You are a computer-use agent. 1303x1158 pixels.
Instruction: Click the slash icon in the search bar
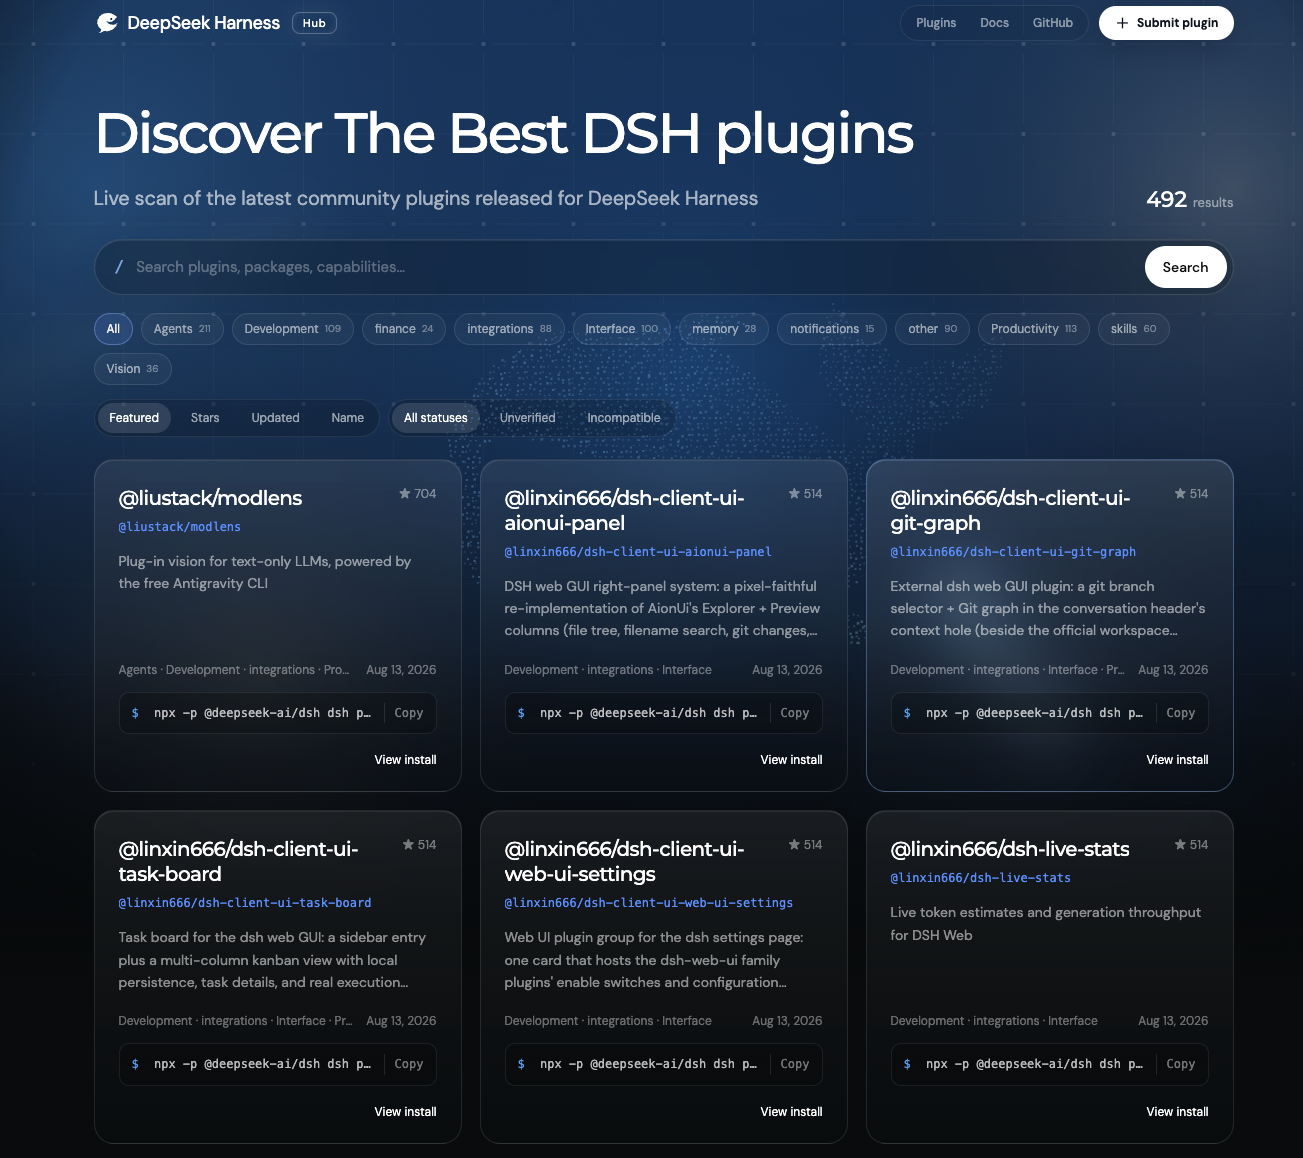[119, 267]
